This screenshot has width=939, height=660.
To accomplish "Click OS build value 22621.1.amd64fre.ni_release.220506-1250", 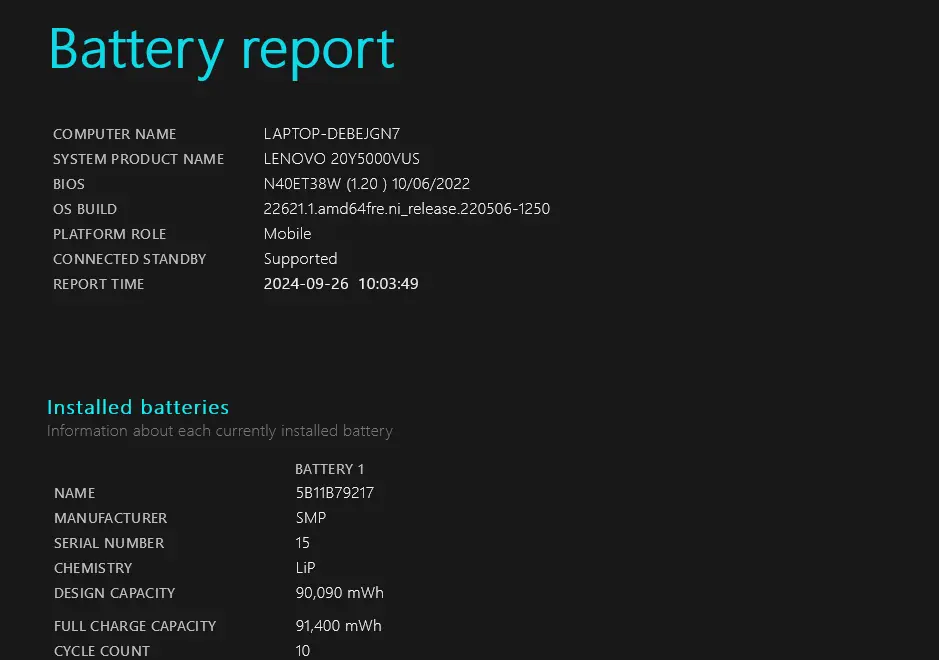I will coord(407,209).
